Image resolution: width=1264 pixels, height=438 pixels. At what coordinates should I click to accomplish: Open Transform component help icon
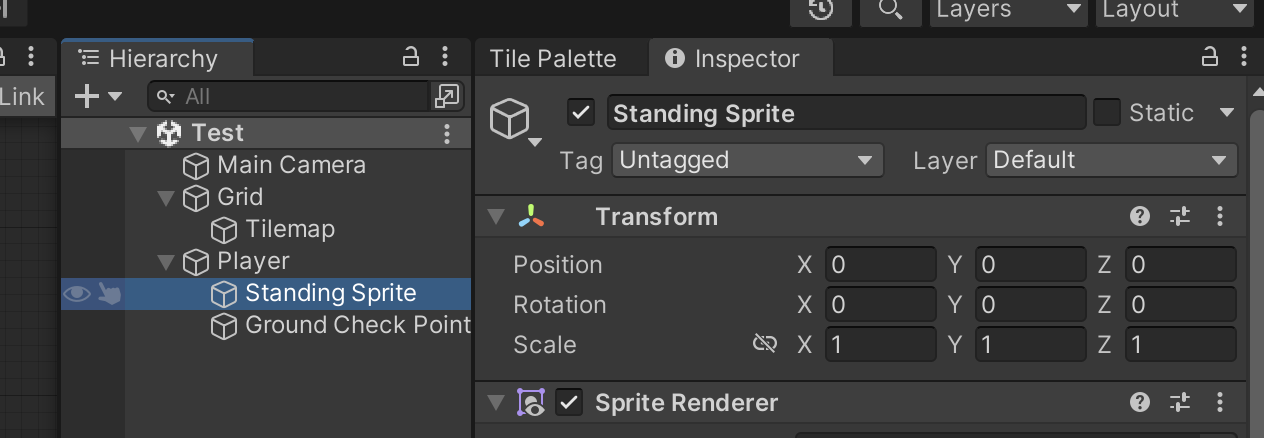(1139, 216)
